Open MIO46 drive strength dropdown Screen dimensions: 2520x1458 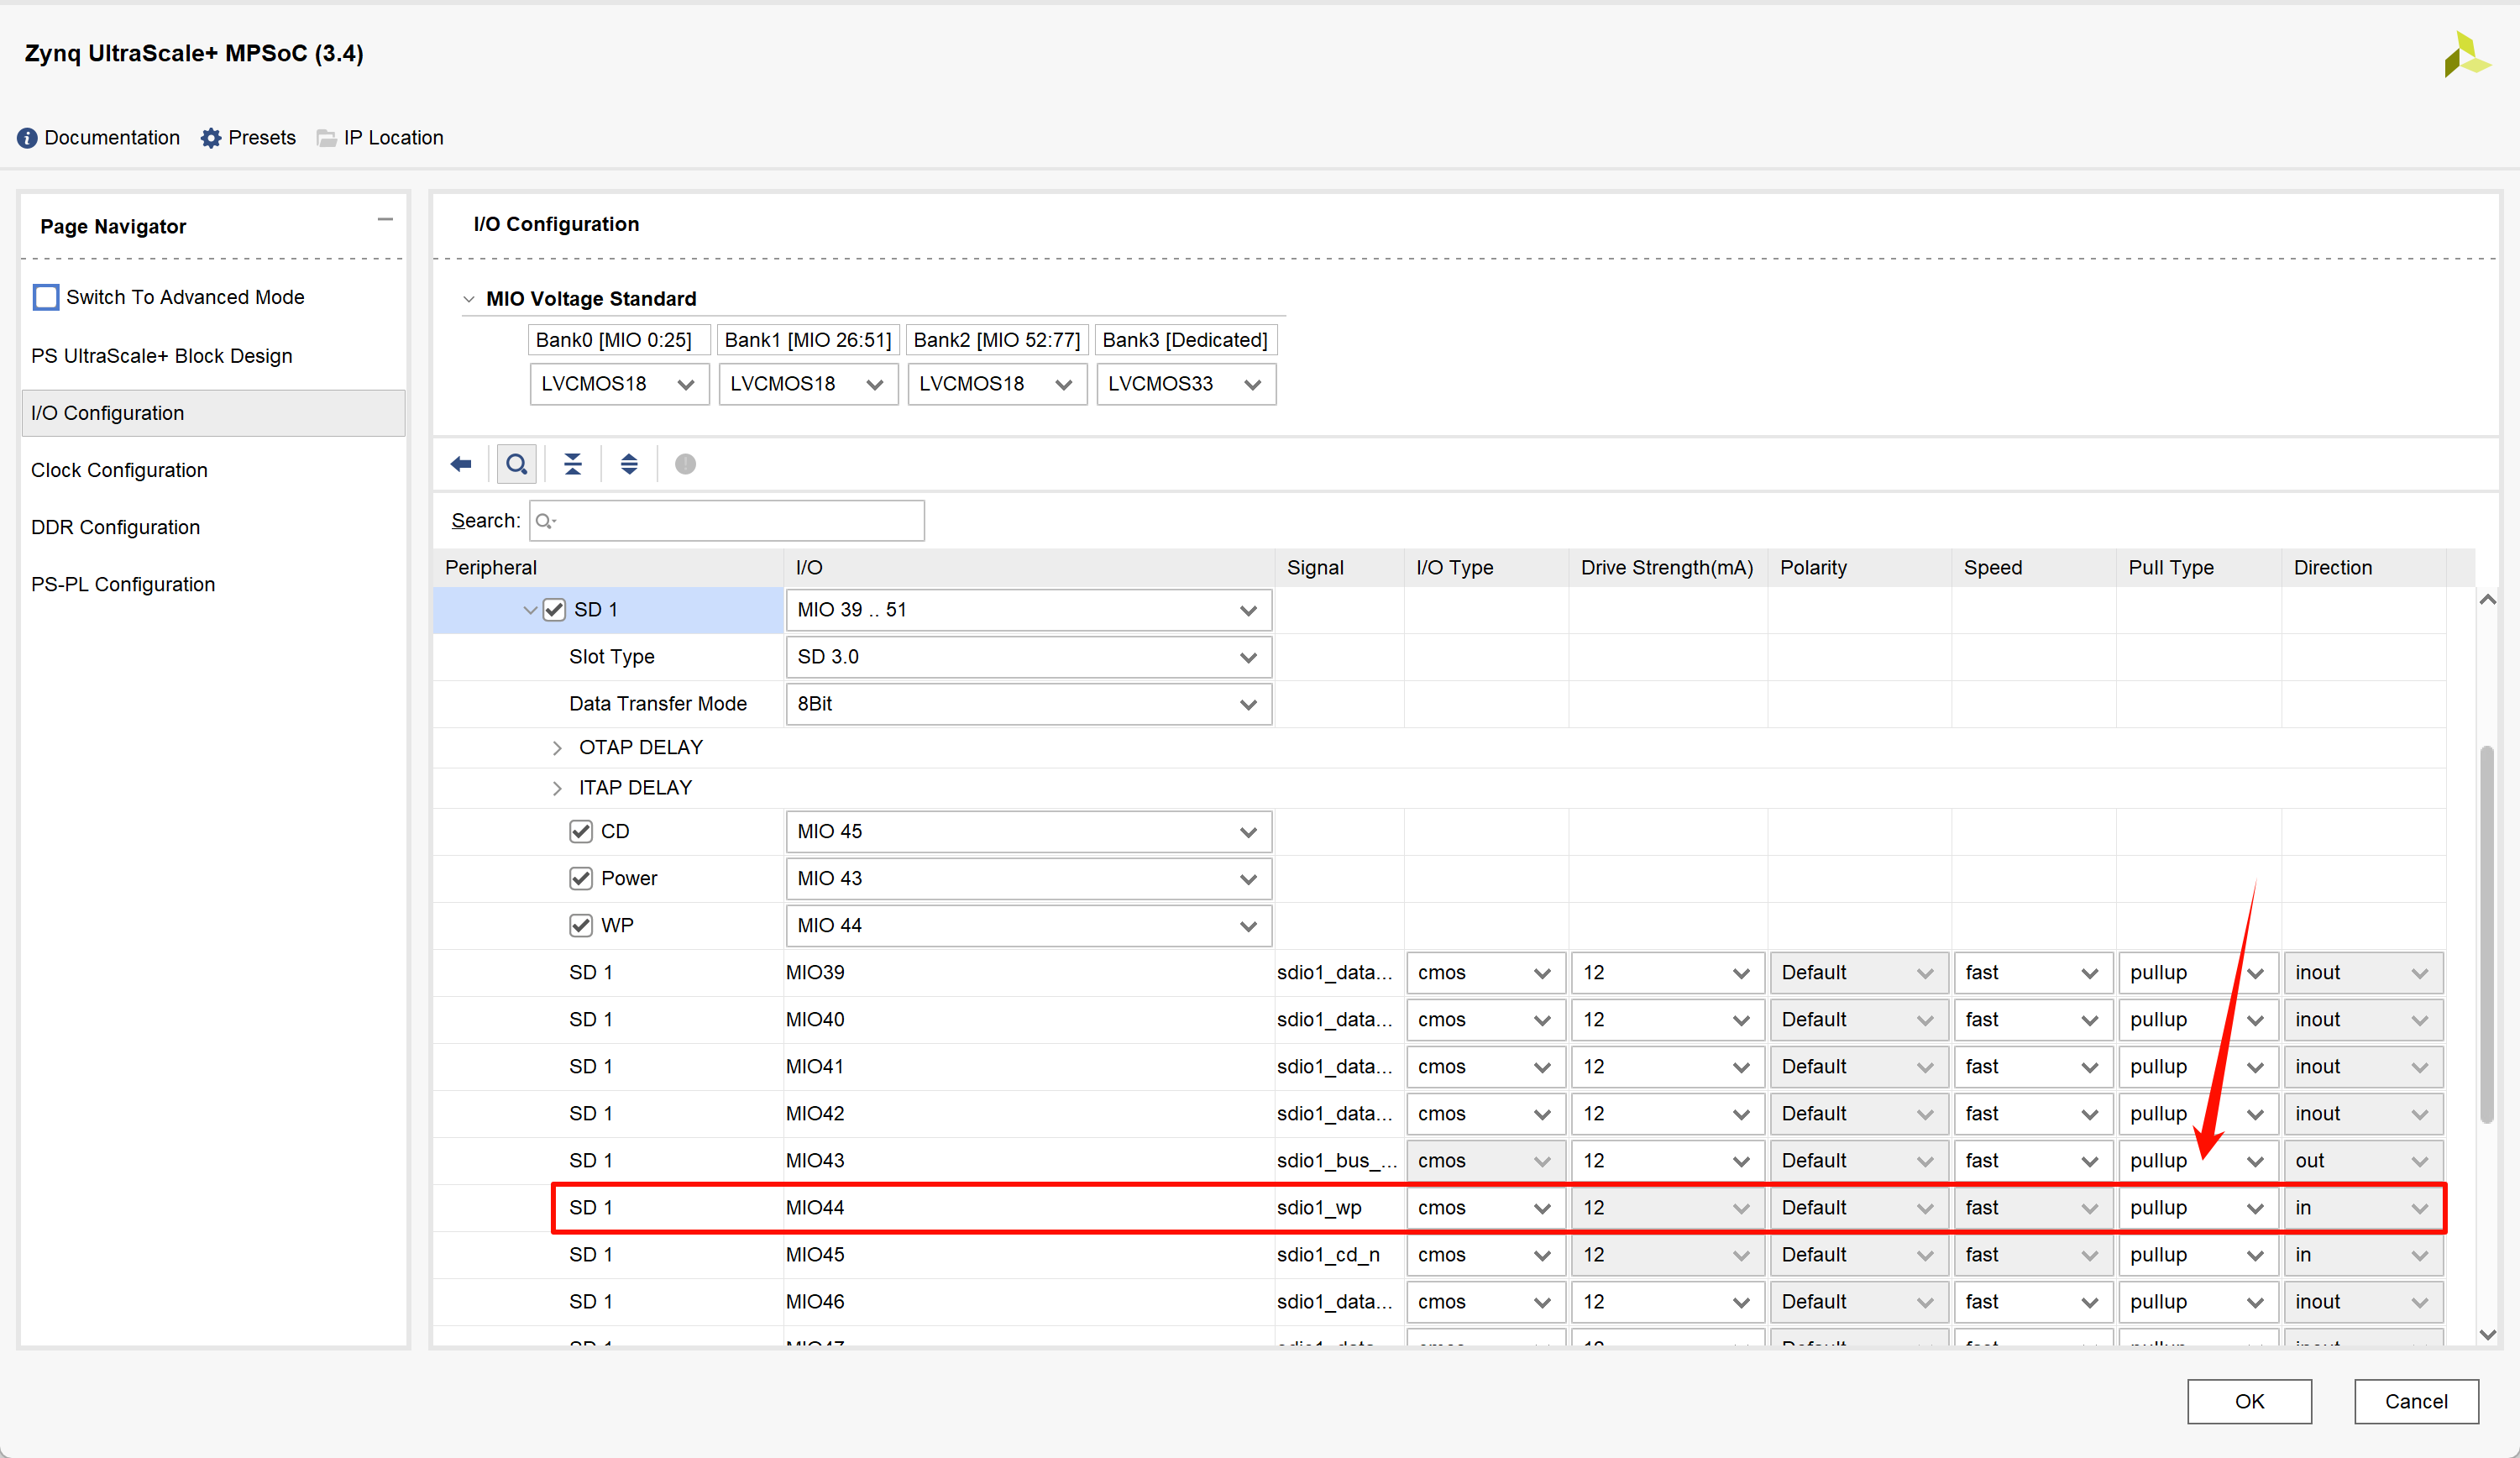coord(1667,1302)
